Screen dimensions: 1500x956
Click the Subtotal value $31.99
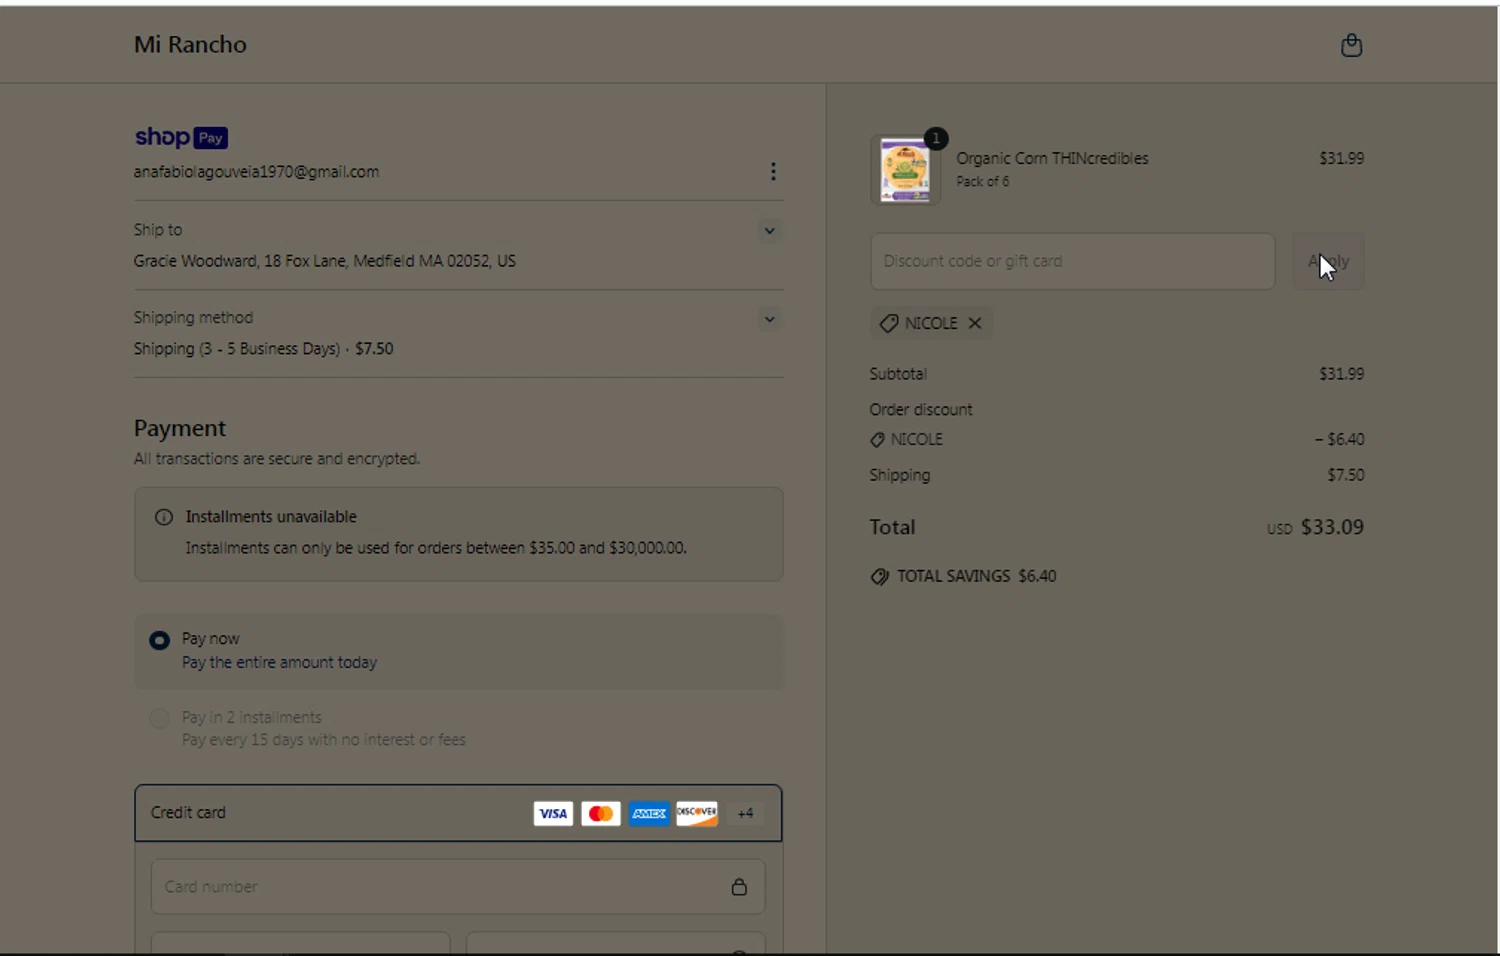[x=1341, y=374]
